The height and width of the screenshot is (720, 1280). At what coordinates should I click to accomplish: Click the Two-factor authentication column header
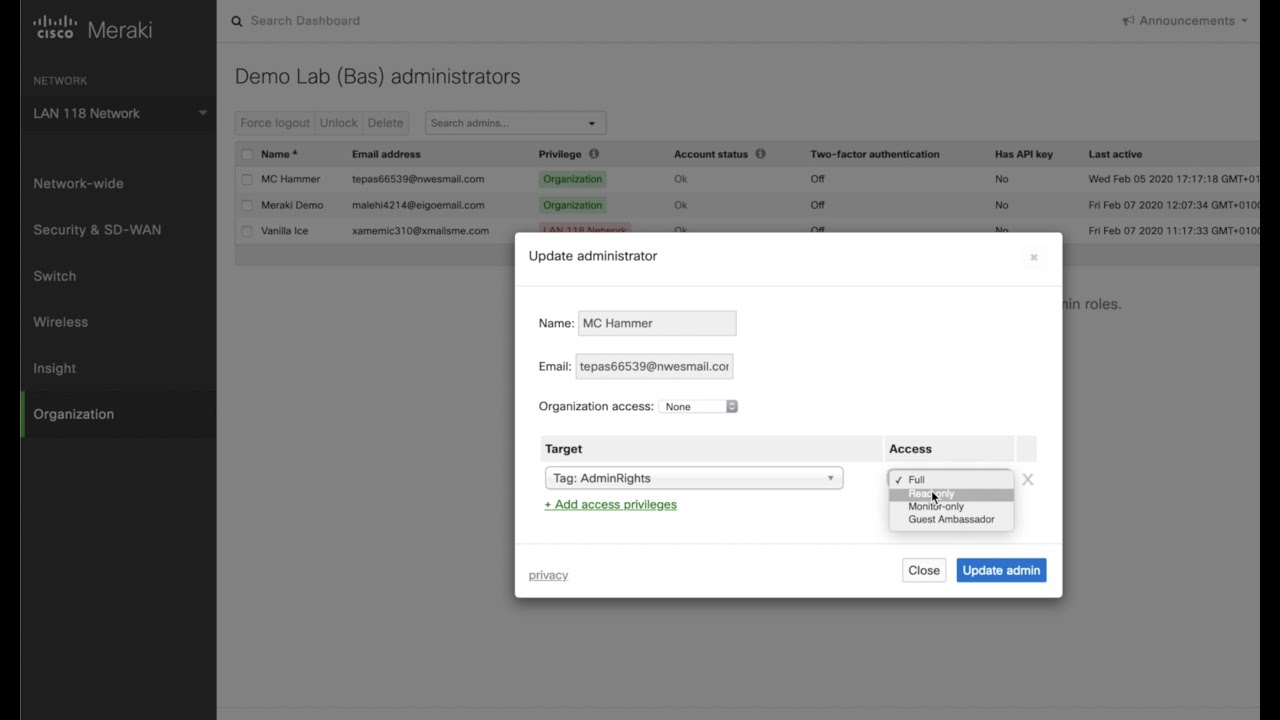pos(875,154)
